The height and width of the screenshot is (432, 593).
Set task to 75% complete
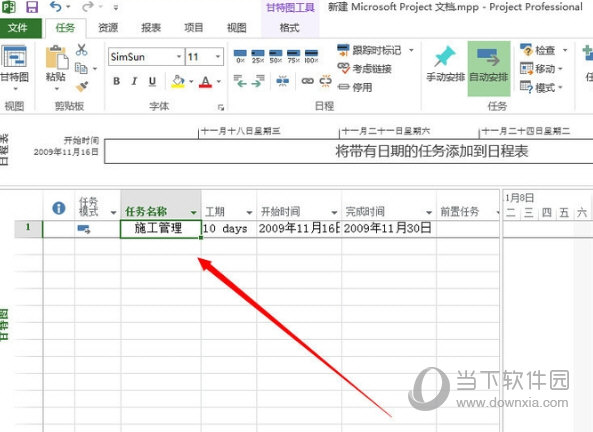click(x=293, y=56)
